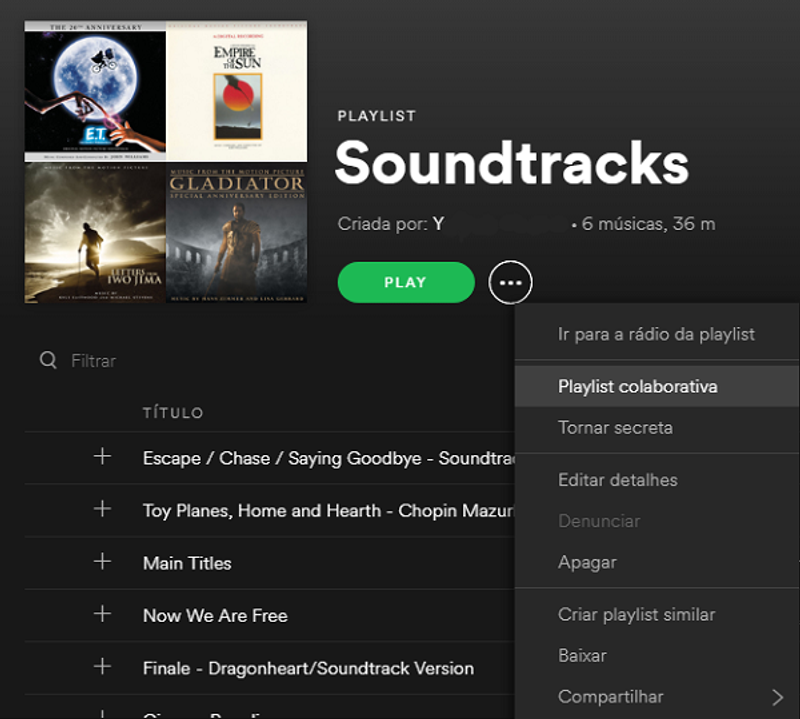Click the TÍTULO column header
Image resolution: width=800 pixels, height=719 pixels.
click(x=173, y=412)
